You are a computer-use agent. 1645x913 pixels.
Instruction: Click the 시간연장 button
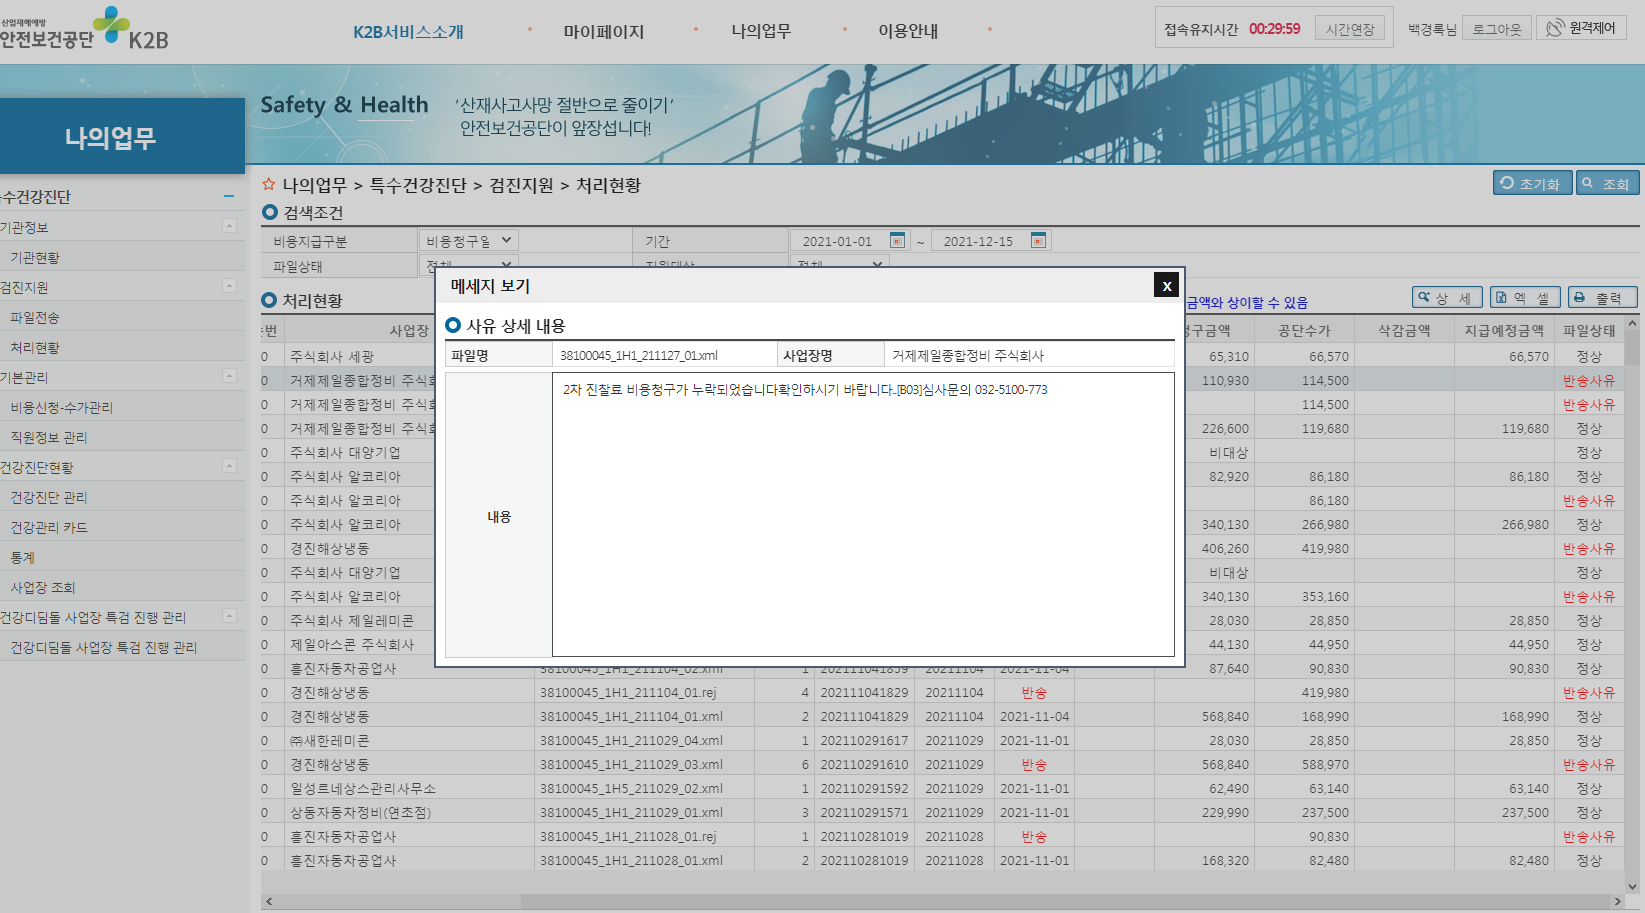point(1350,29)
